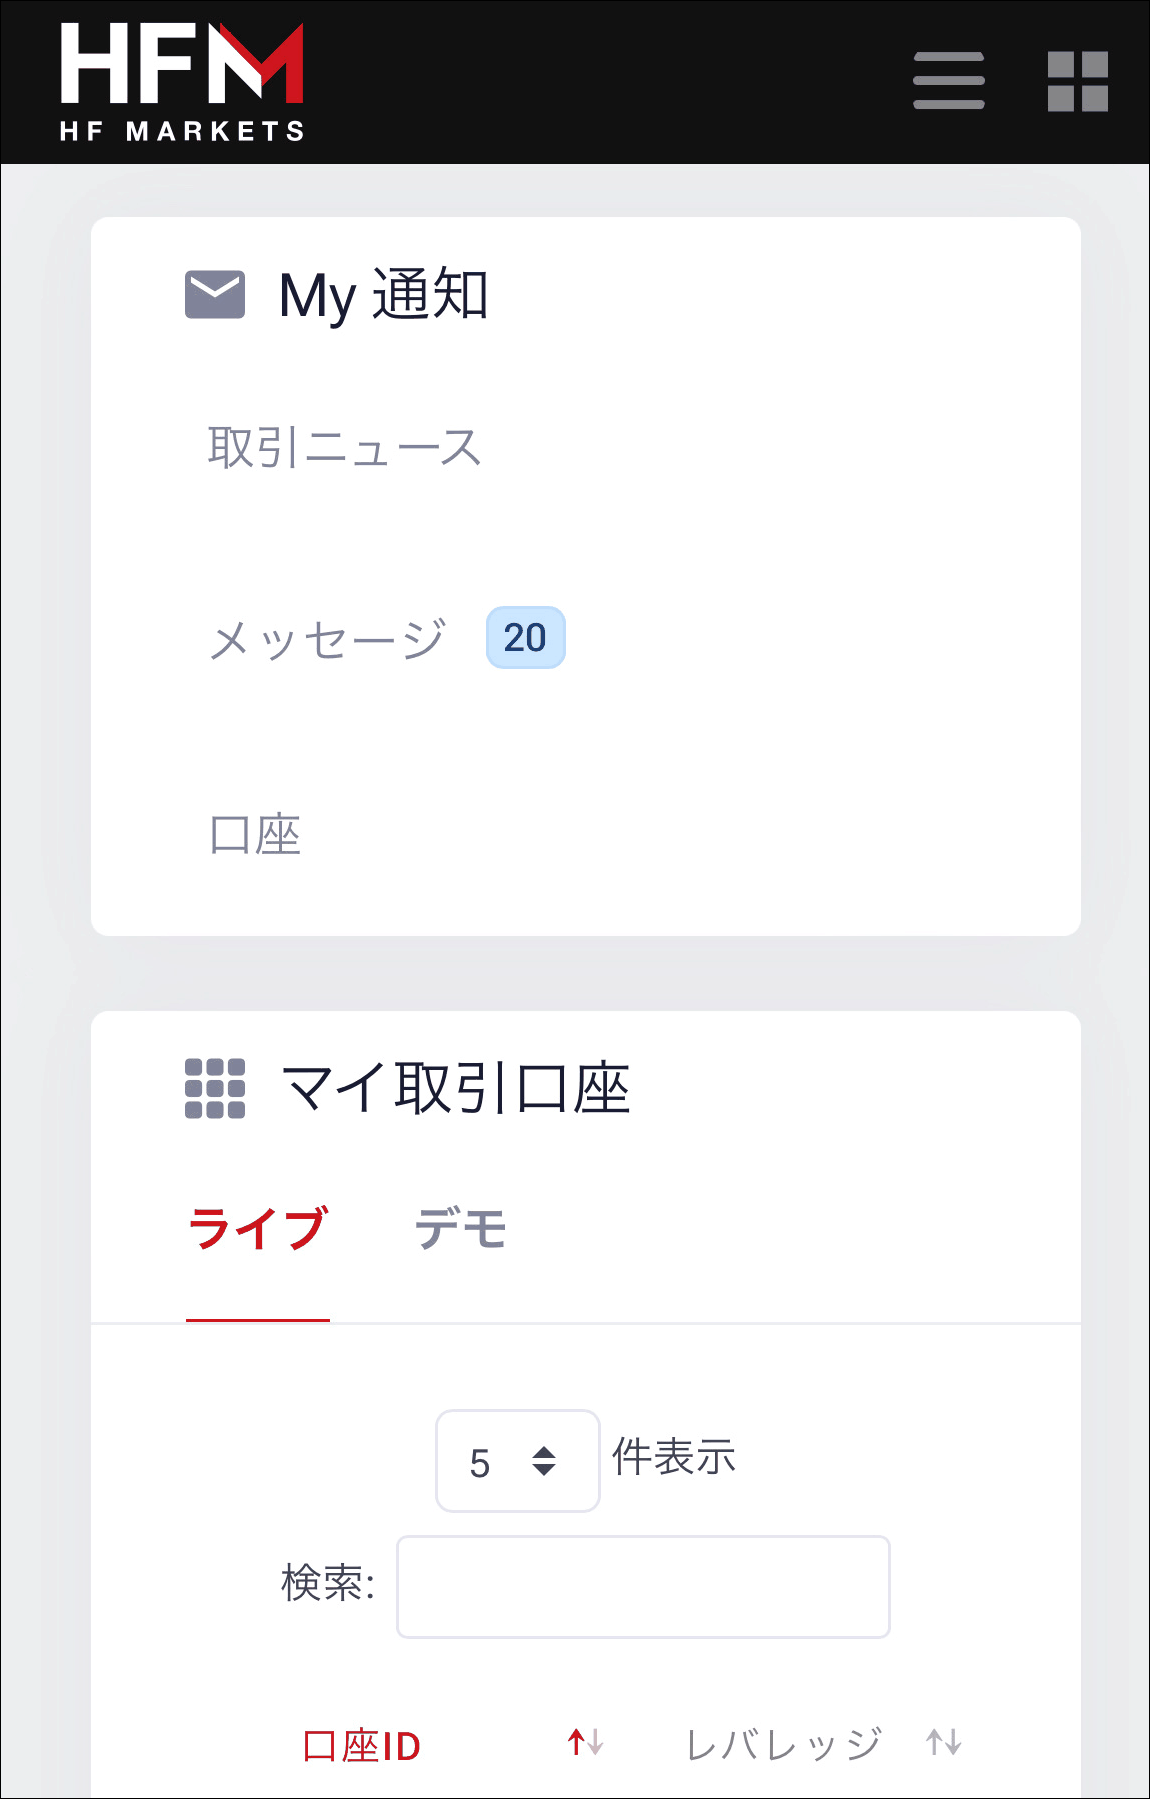This screenshot has width=1150, height=1799.
Task: Click the マイ取引口座 heading
Action: tap(456, 1088)
